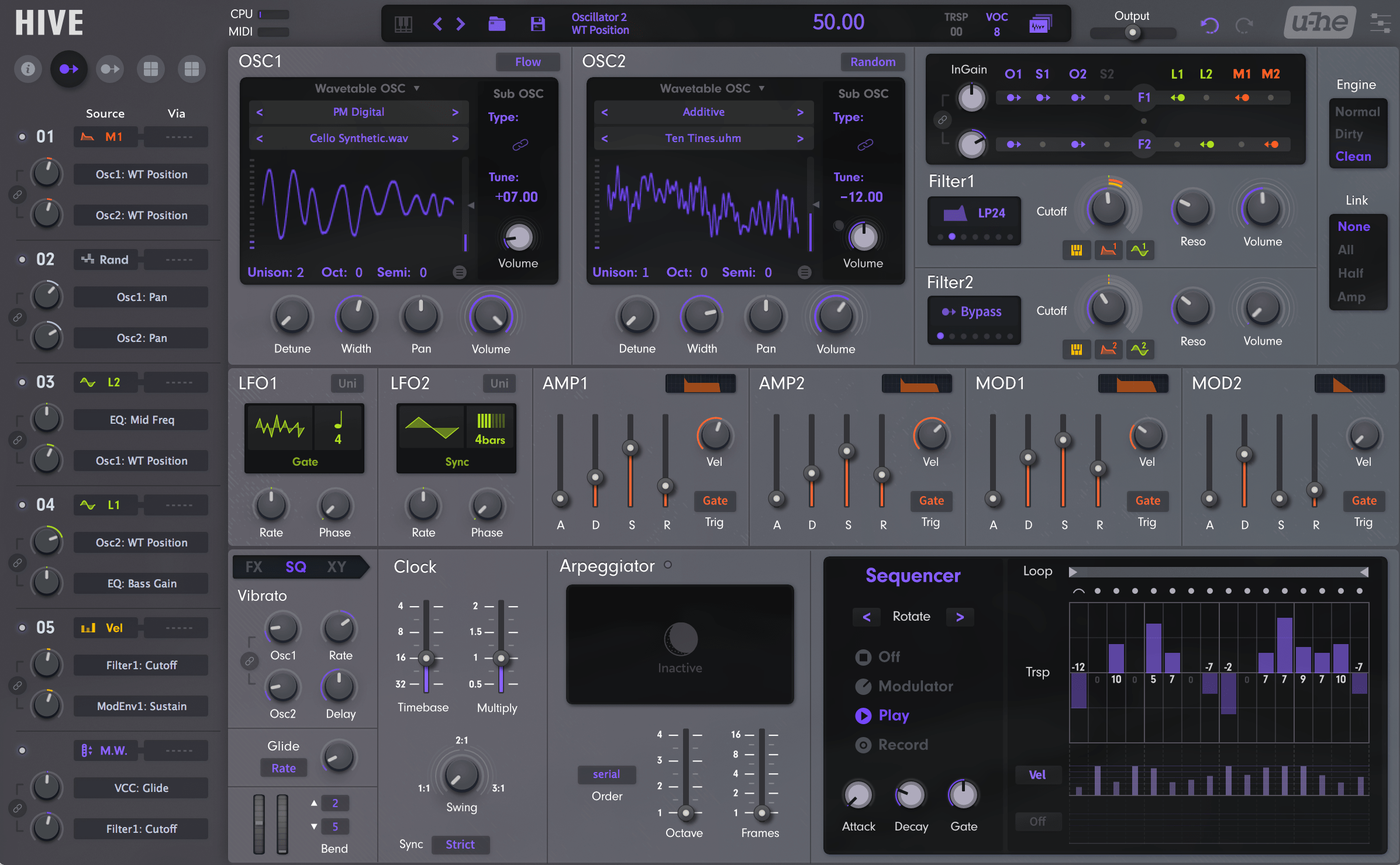The image size is (1400, 865).
Task: Switch to the SQ tab
Action: point(296,567)
